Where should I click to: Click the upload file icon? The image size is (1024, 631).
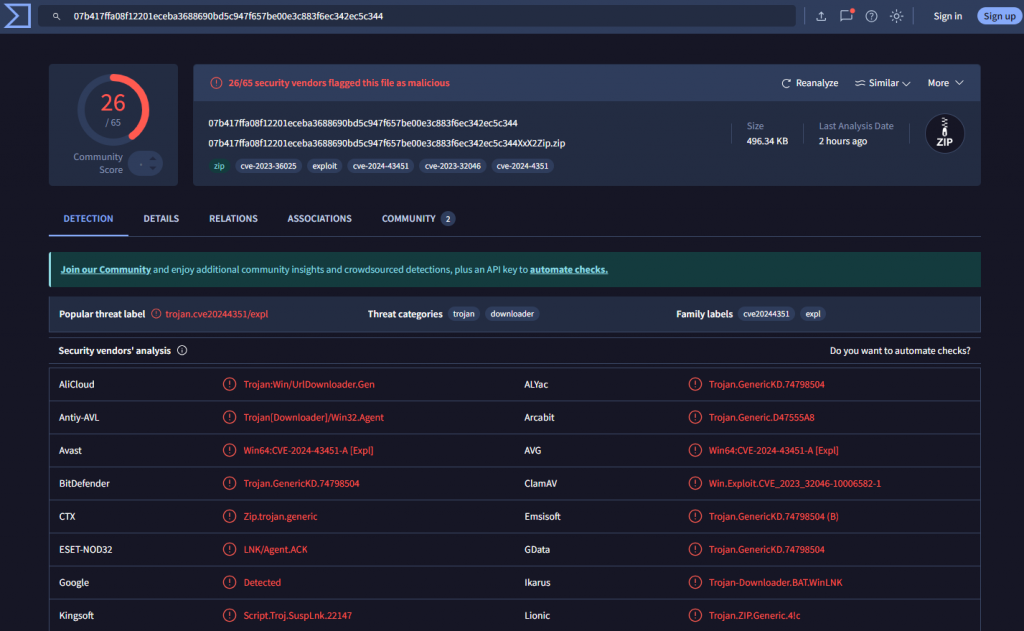pos(821,16)
